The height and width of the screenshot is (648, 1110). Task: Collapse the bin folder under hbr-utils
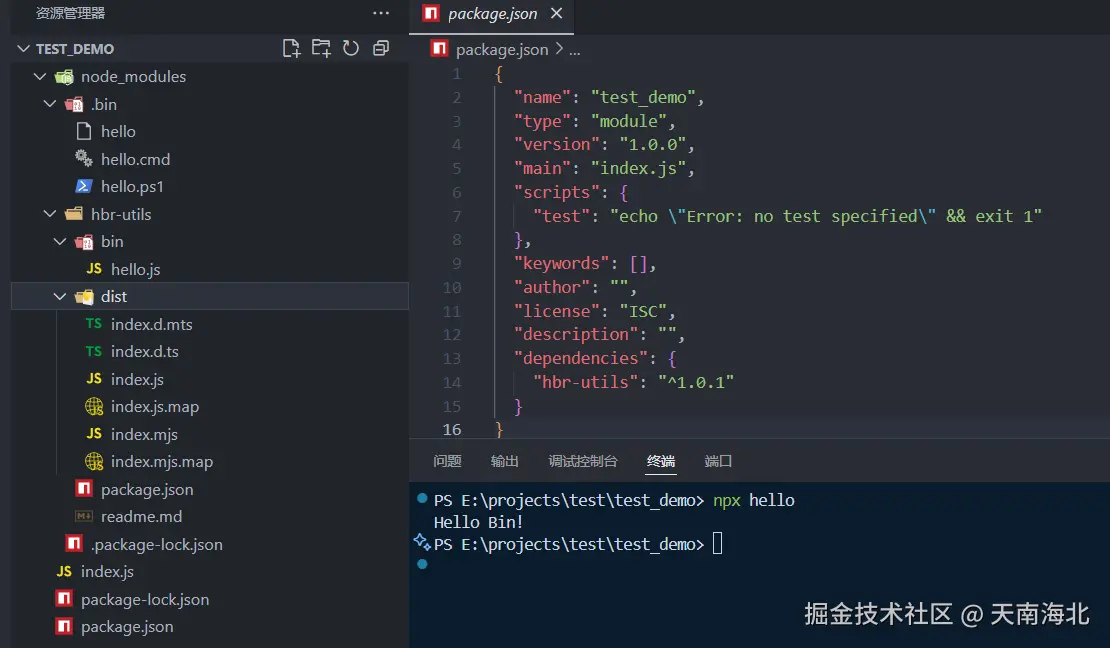[x=59, y=241]
